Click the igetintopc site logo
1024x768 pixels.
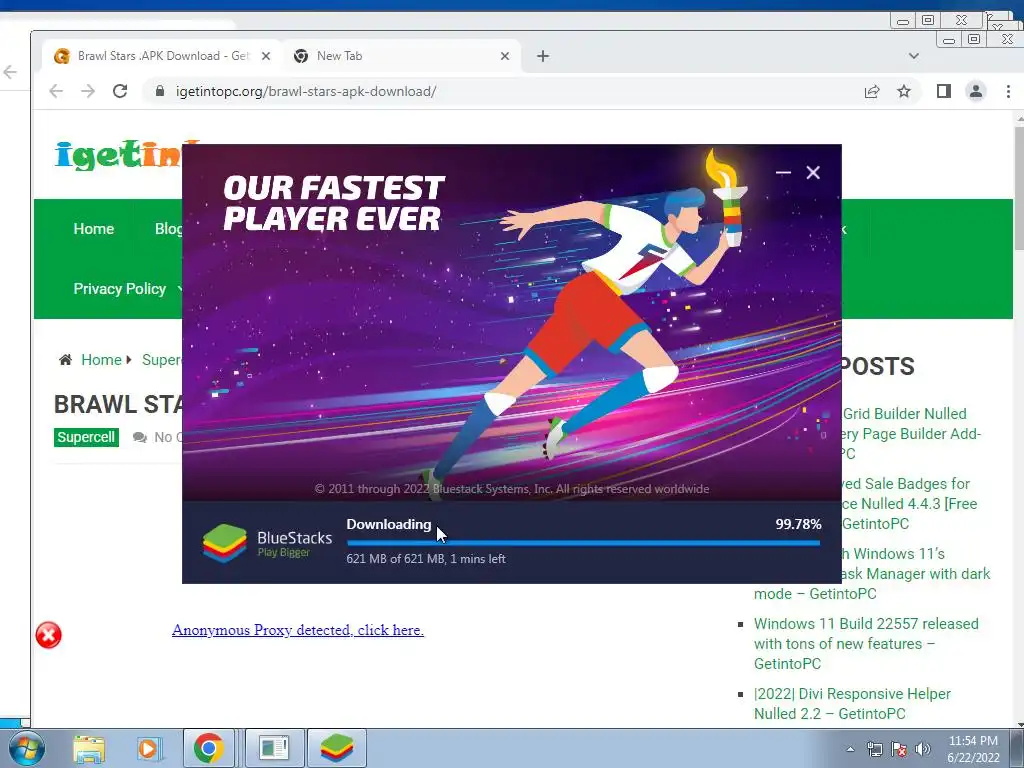point(119,155)
